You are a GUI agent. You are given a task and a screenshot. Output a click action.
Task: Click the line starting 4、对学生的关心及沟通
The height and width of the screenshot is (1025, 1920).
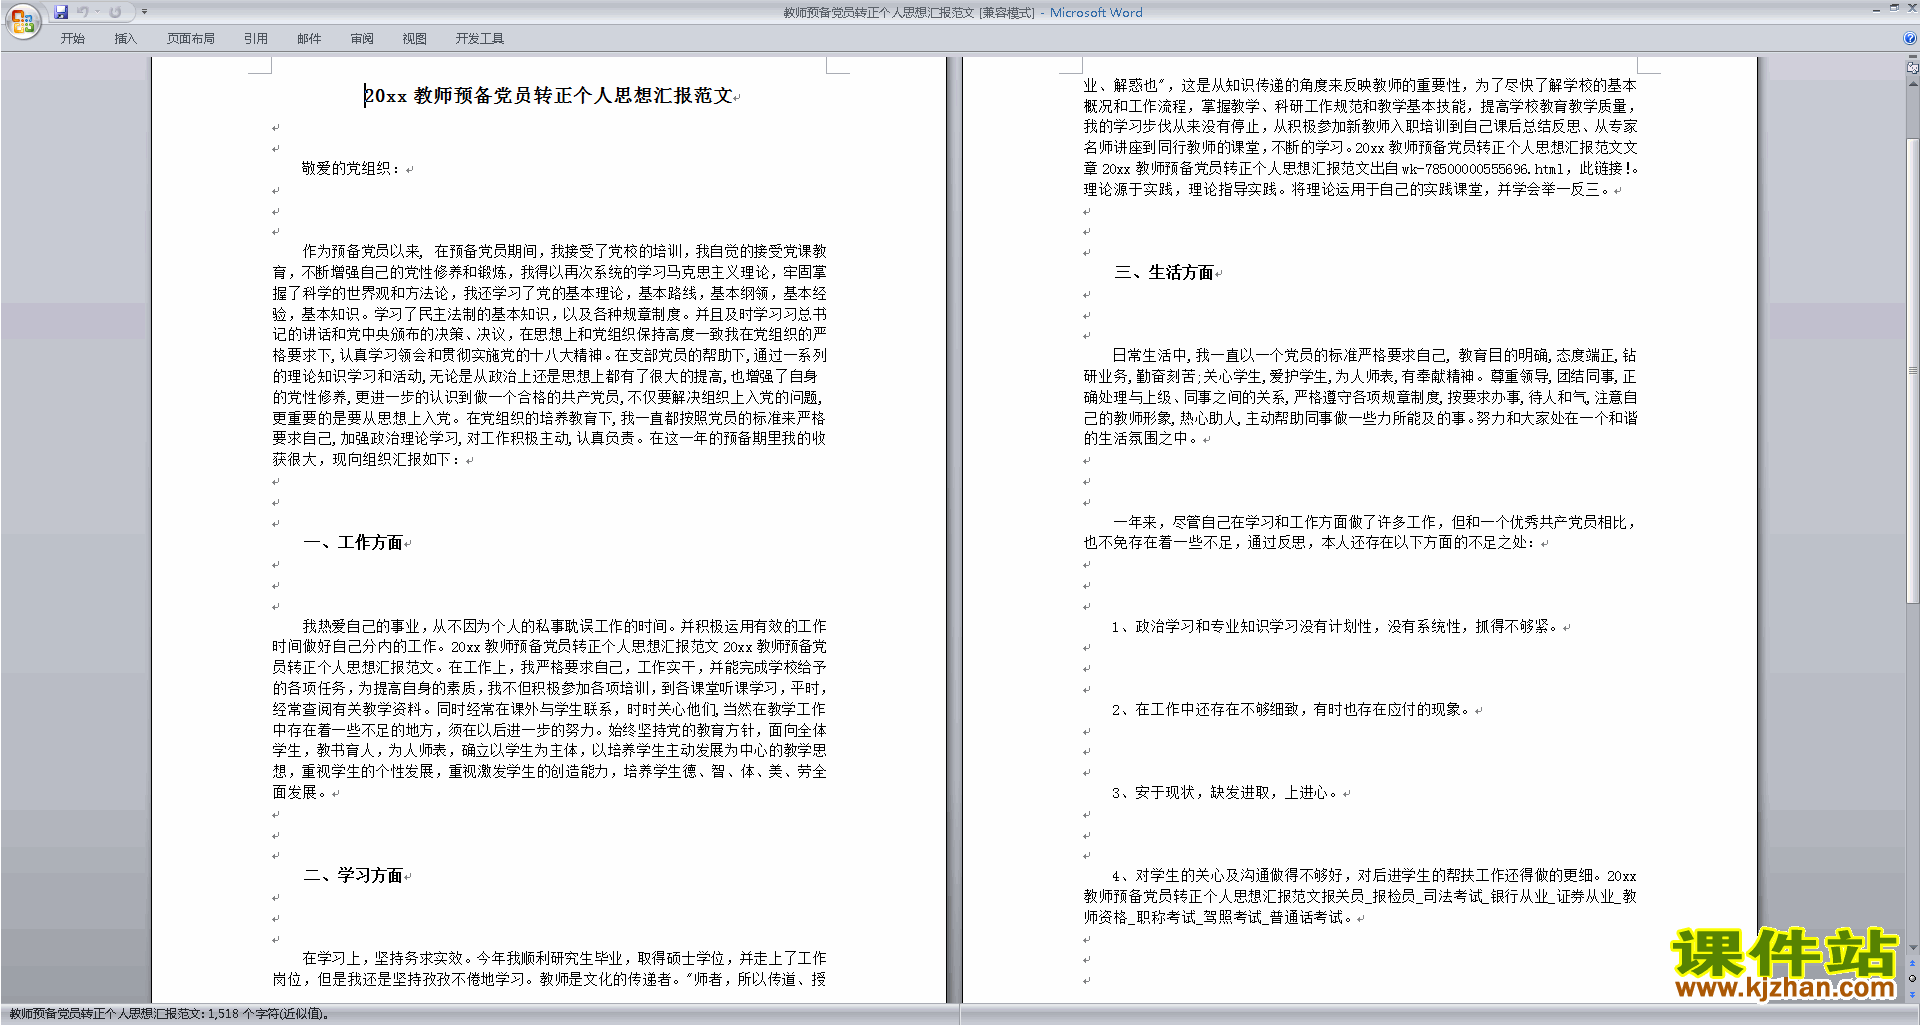tap(1360, 896)
